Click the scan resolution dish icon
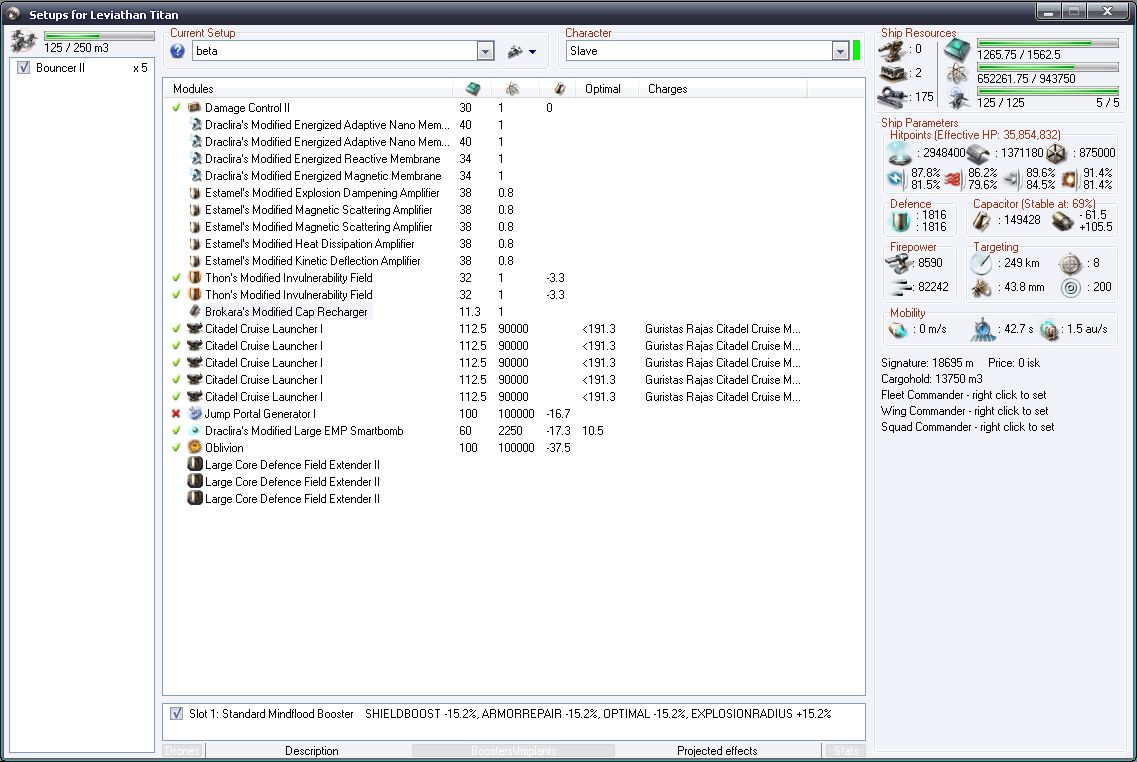Screen dimensions: 1137x762 (981, 288)
